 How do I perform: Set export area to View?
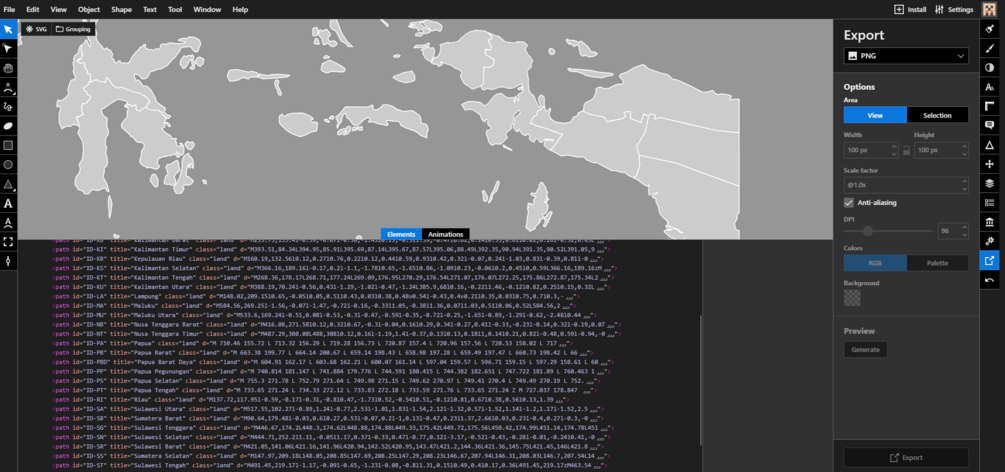click(875, 115)
